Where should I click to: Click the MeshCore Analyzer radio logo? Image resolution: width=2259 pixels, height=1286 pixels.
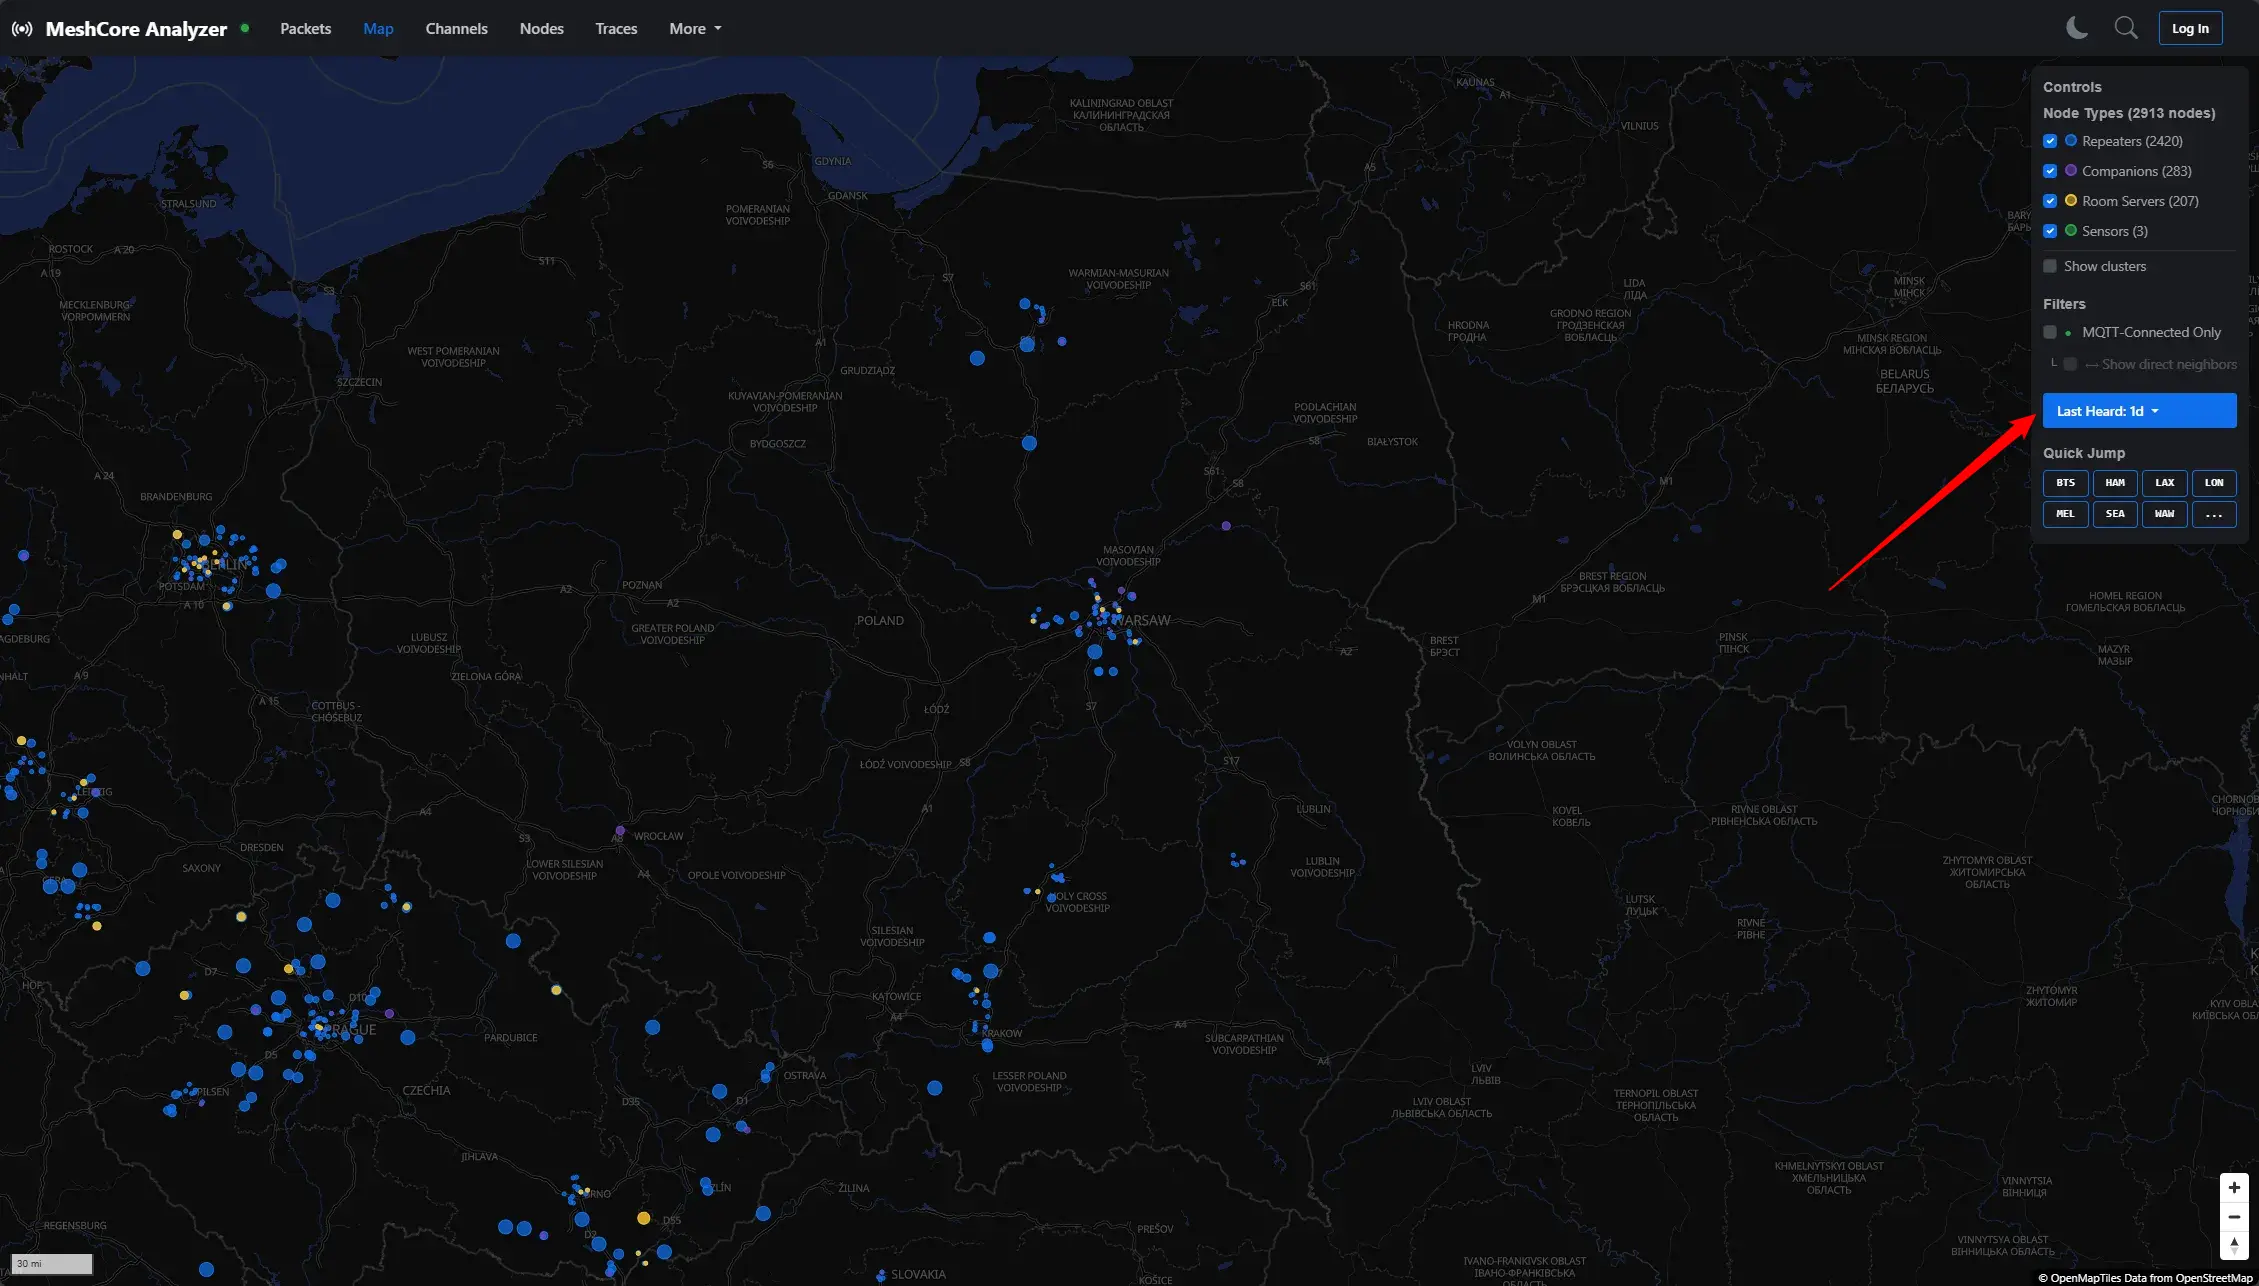pyautogui.click(x=22, y=29)
